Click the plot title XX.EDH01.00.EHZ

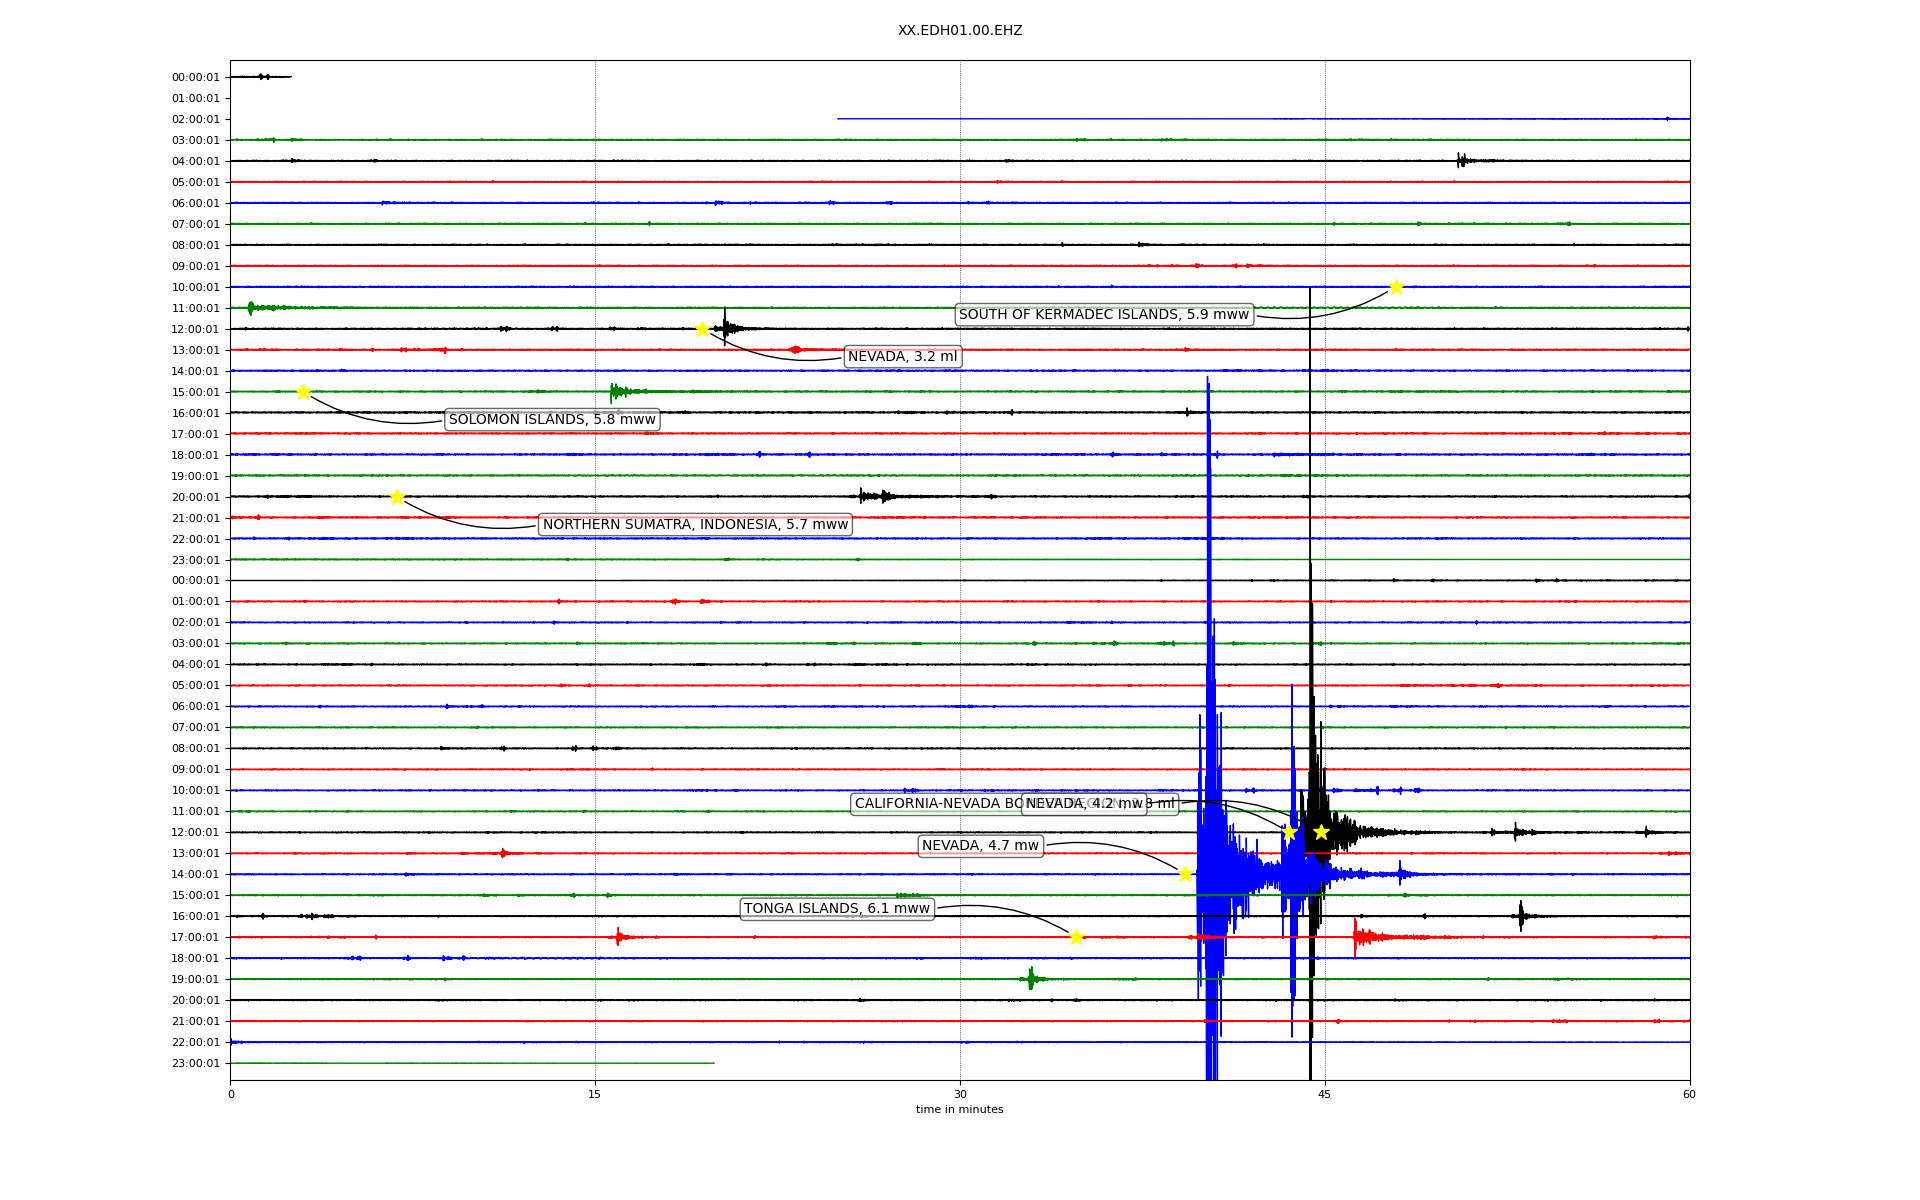tap(959, 31)
